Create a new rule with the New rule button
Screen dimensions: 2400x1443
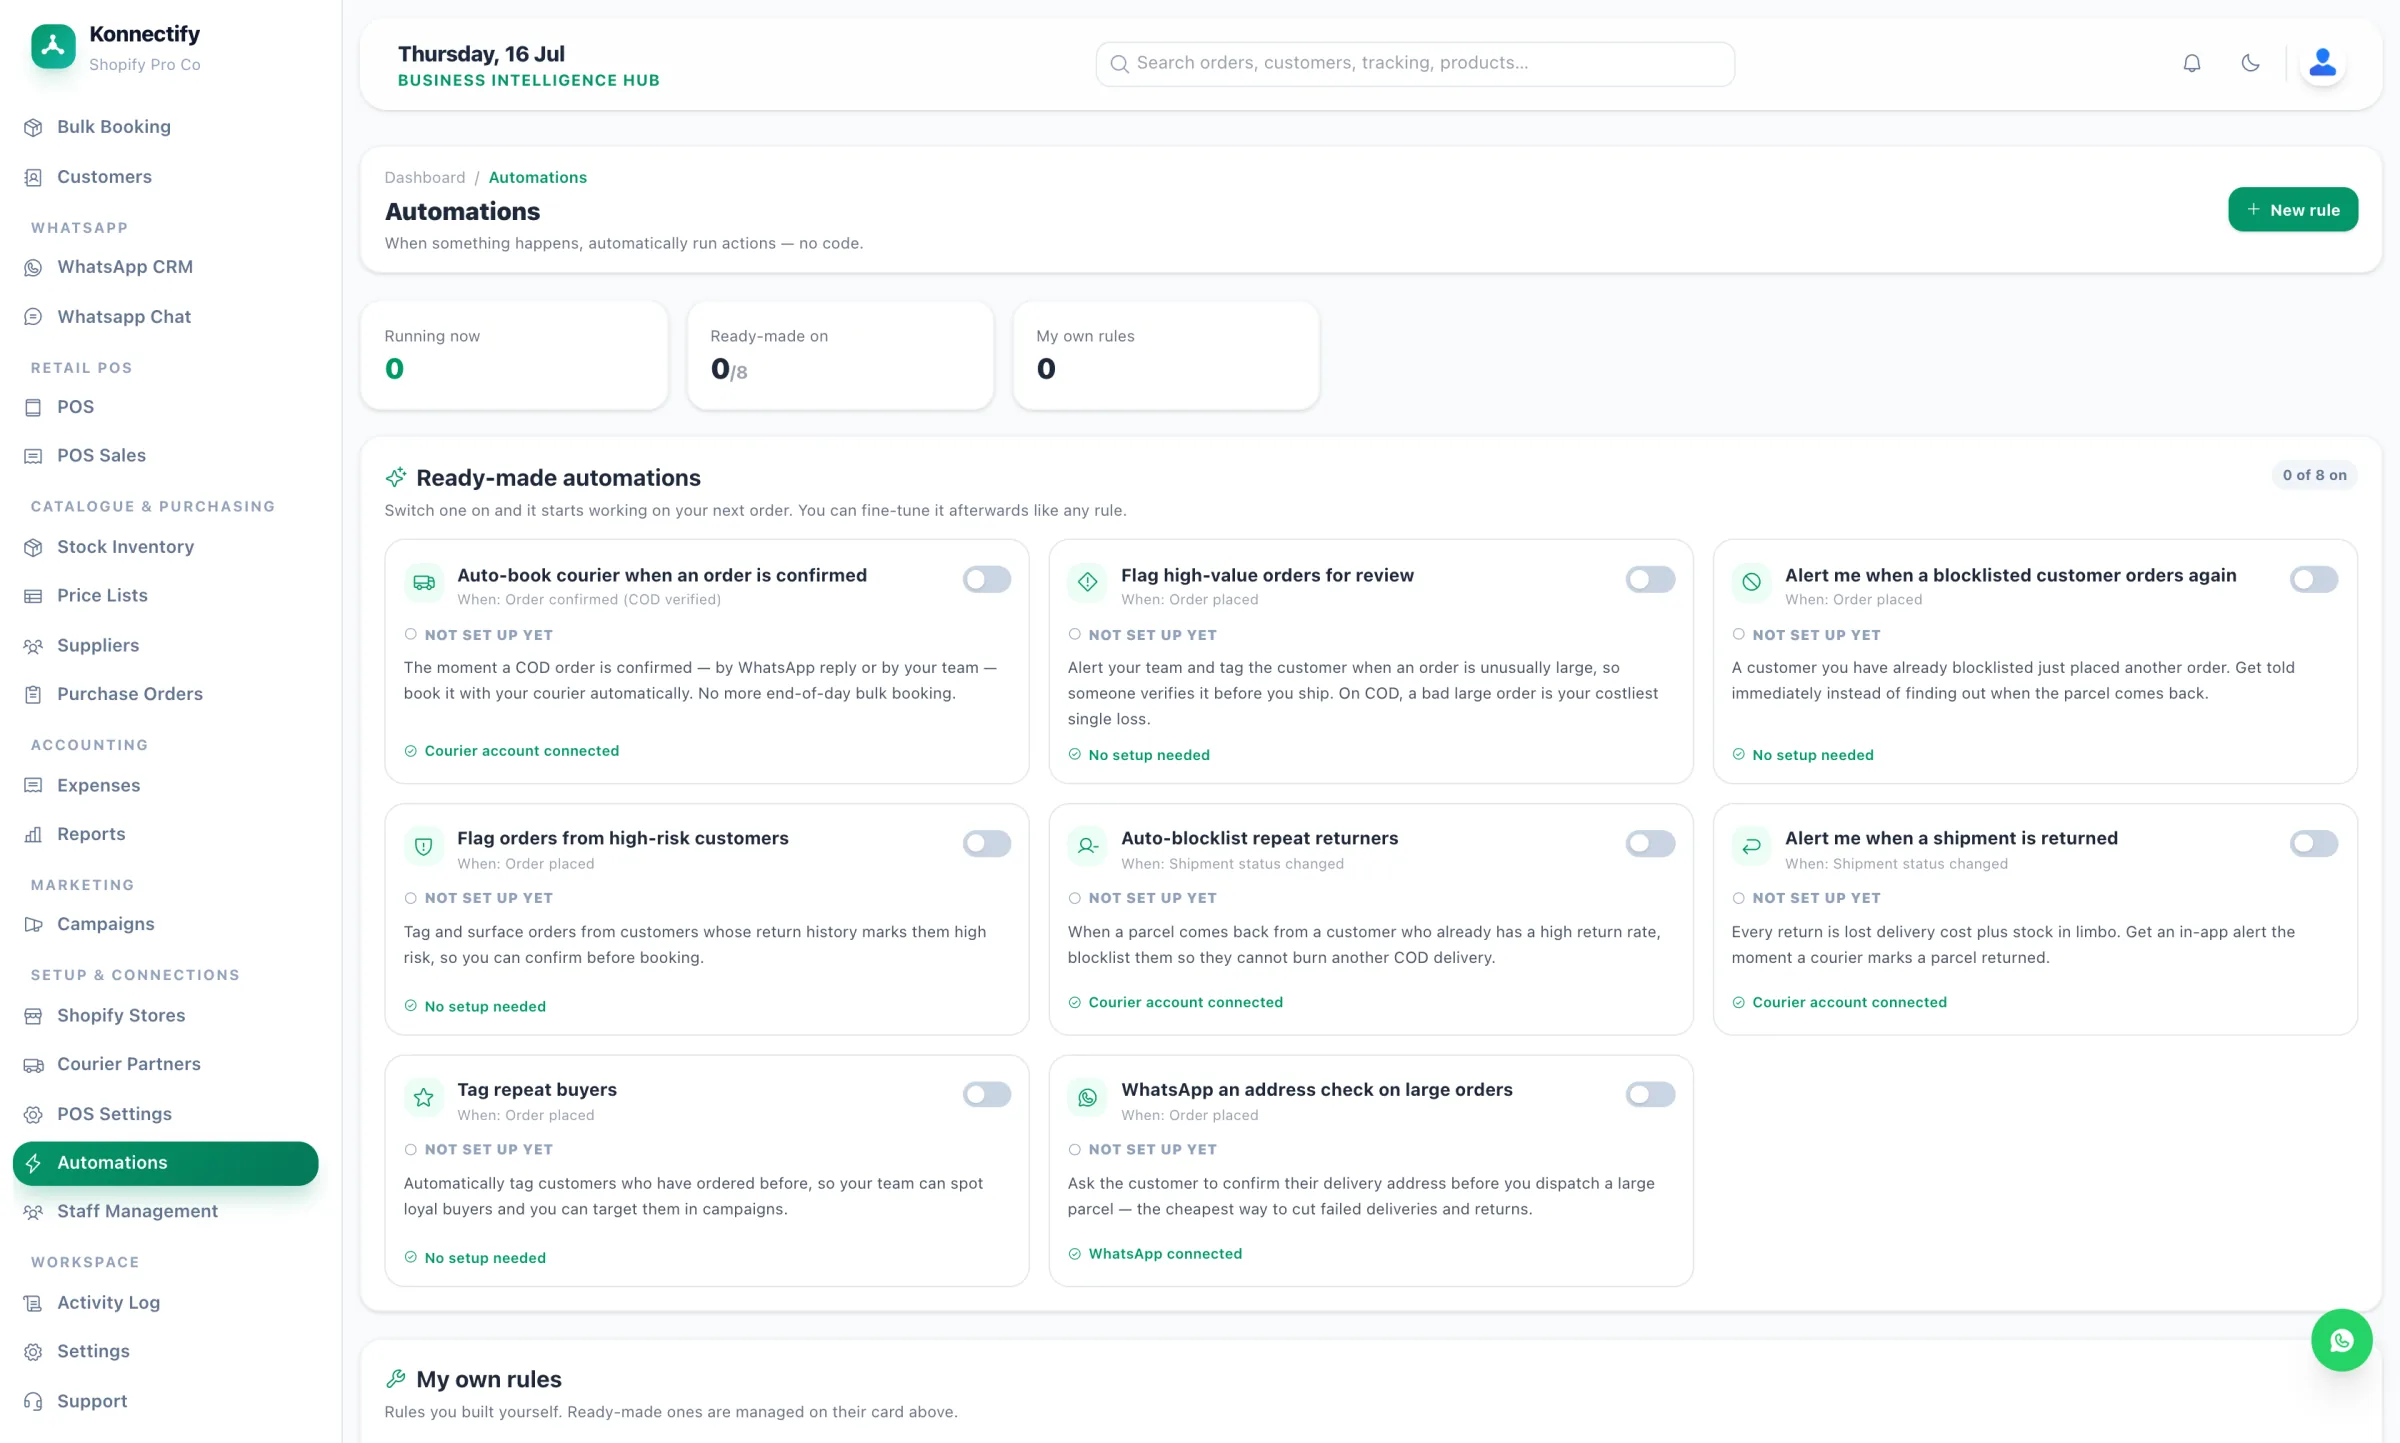coord(2292,209)
